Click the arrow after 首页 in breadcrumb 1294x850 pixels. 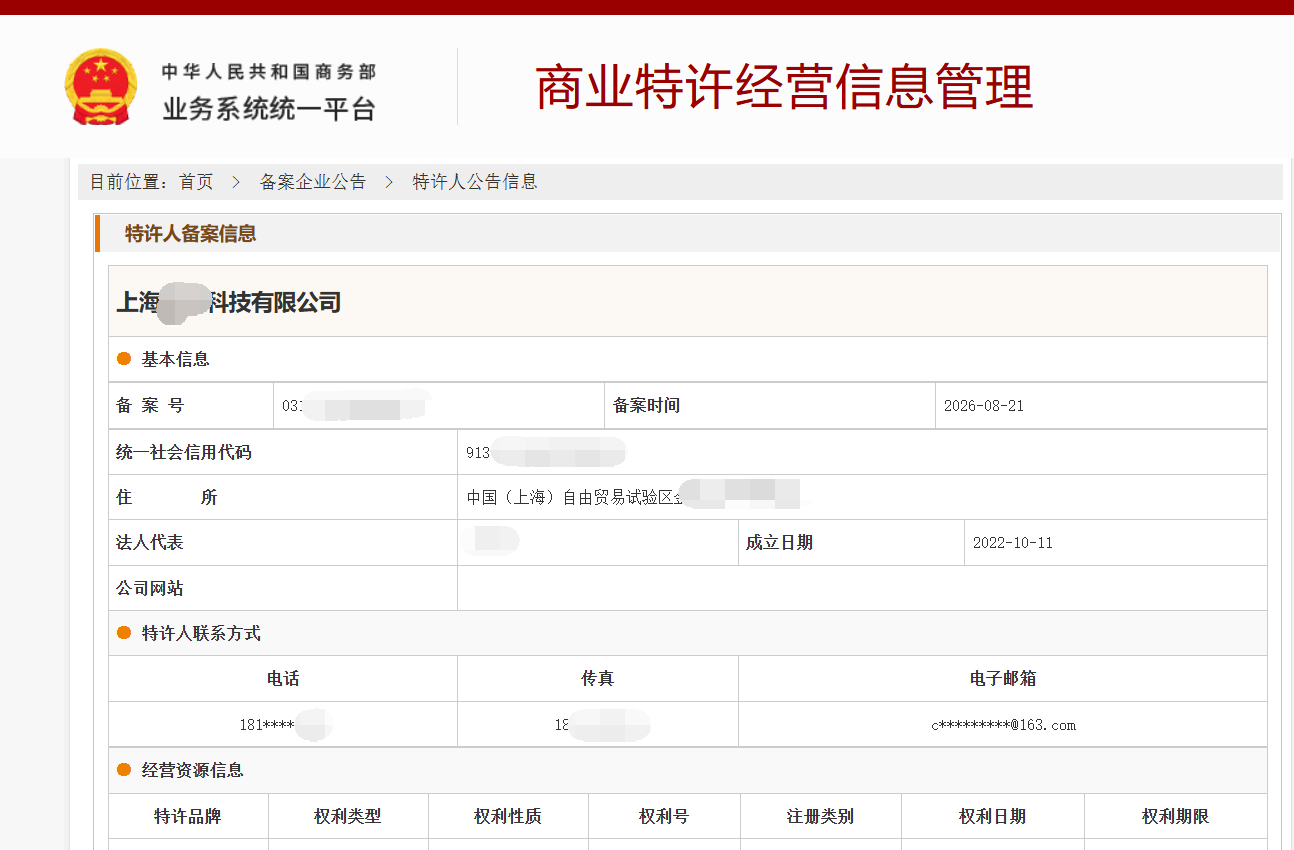(236, 182)
